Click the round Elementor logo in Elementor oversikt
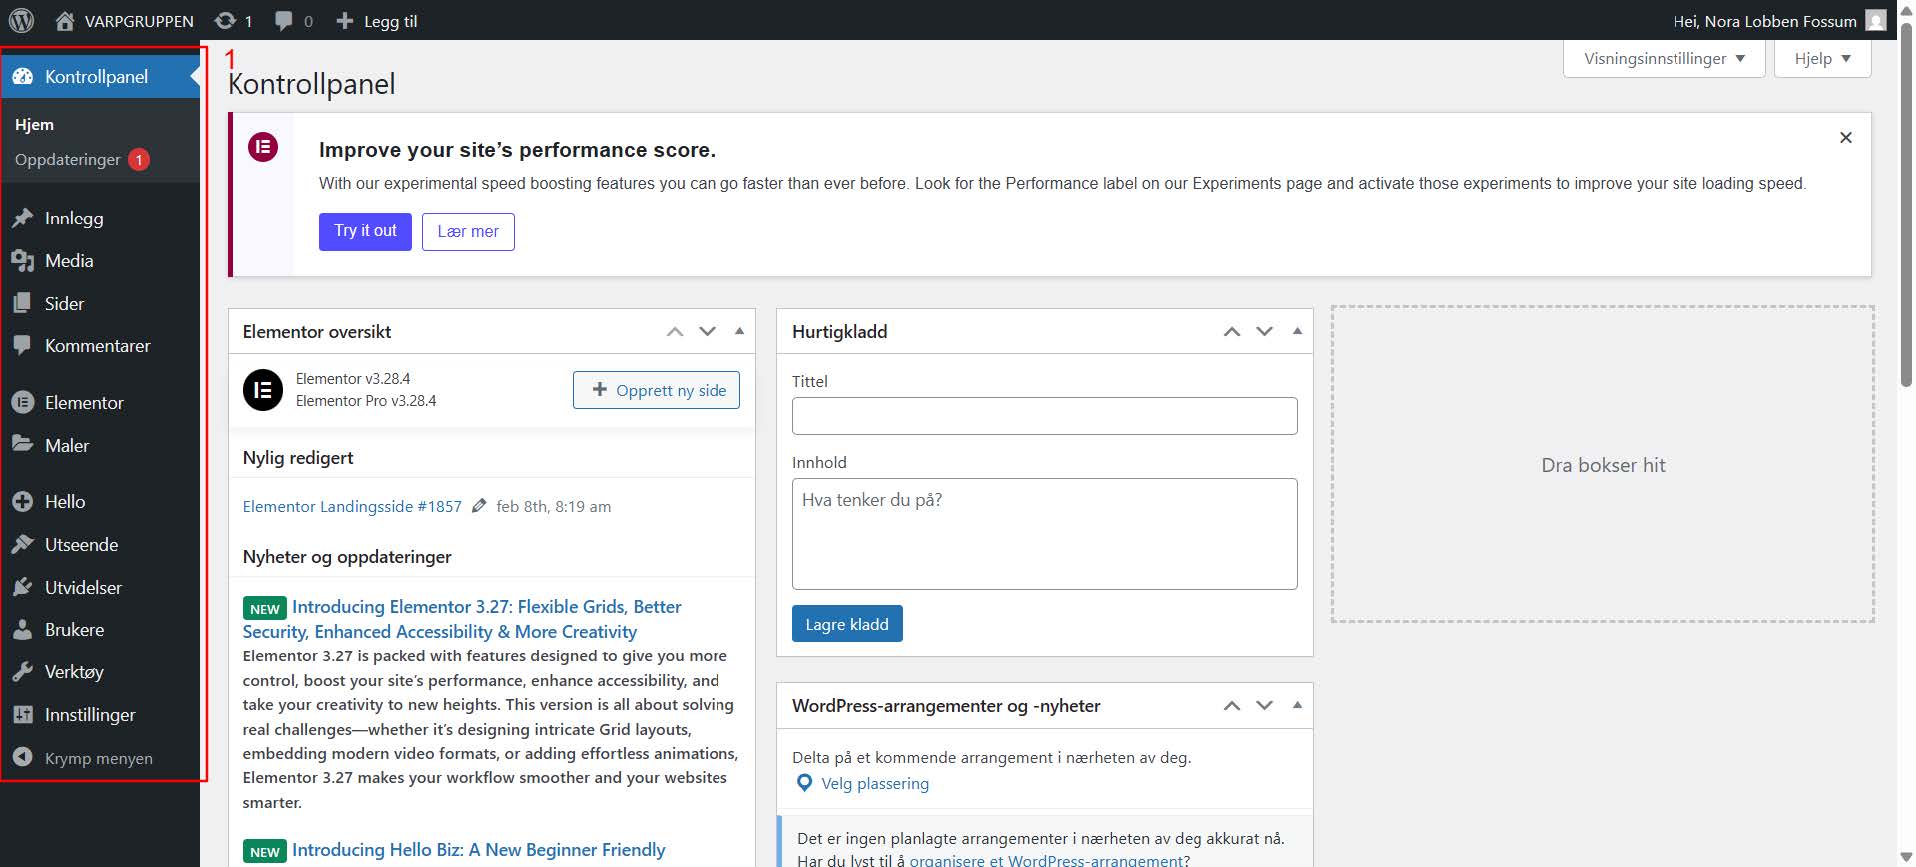 pyautogui.click(x=263, y=389)
